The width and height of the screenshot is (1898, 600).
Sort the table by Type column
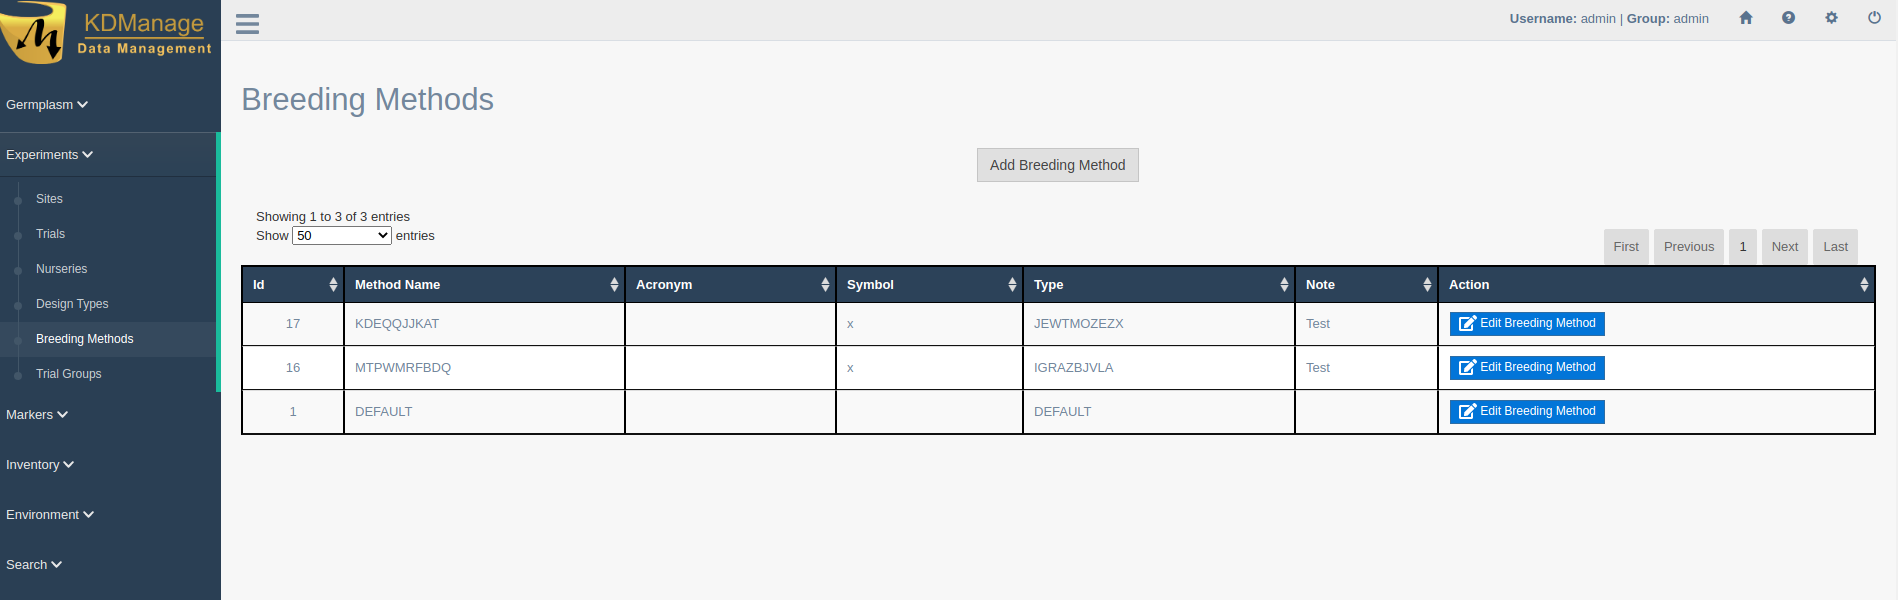[1284, 285]
